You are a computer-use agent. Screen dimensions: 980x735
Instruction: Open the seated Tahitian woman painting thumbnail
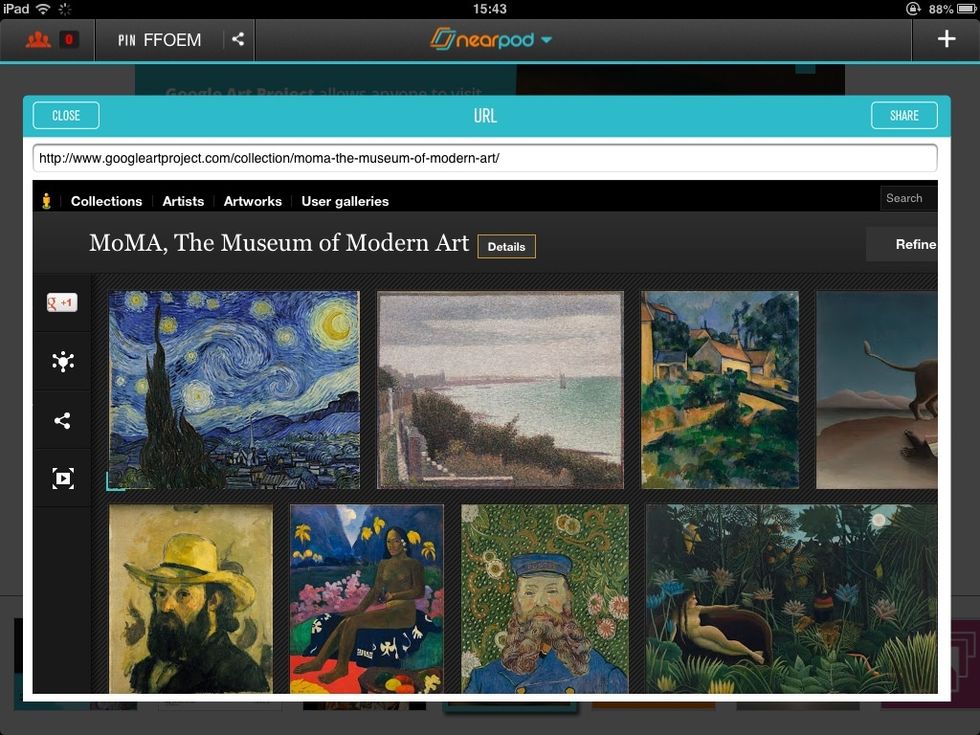pyautogui.click(x=367, y=599)
